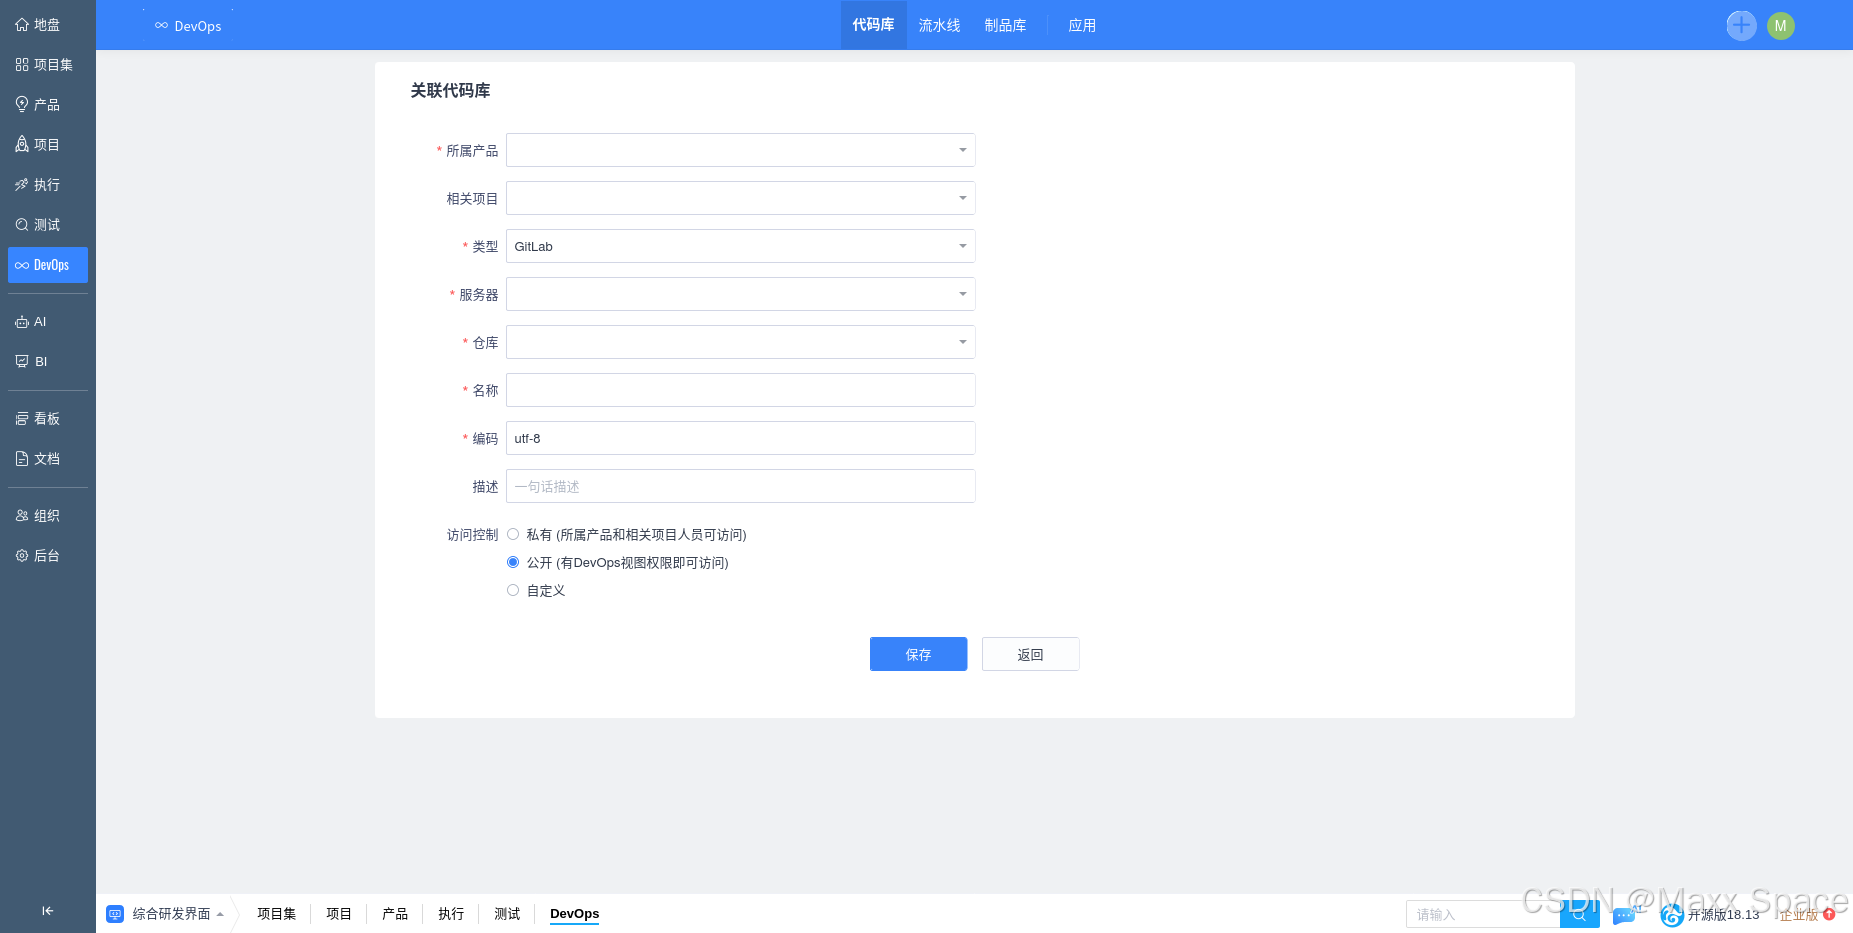Switch to 制品库 tab

(1005, 25)
